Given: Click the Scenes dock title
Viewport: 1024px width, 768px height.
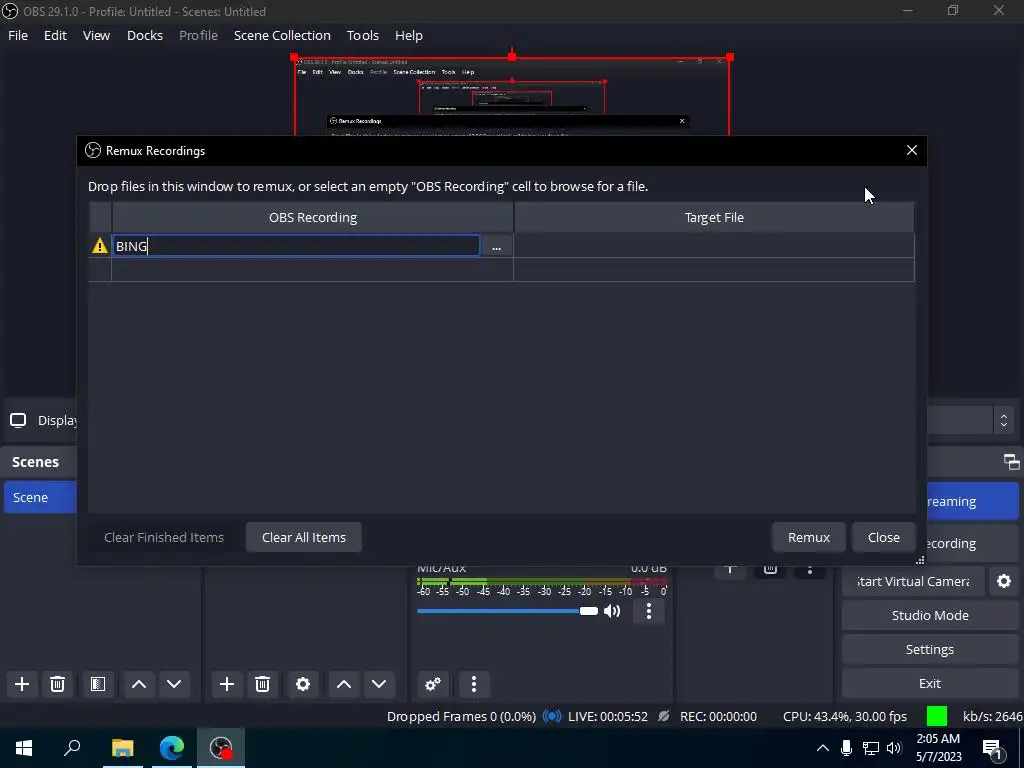Looking at the screenshot, I should [35, 462].
